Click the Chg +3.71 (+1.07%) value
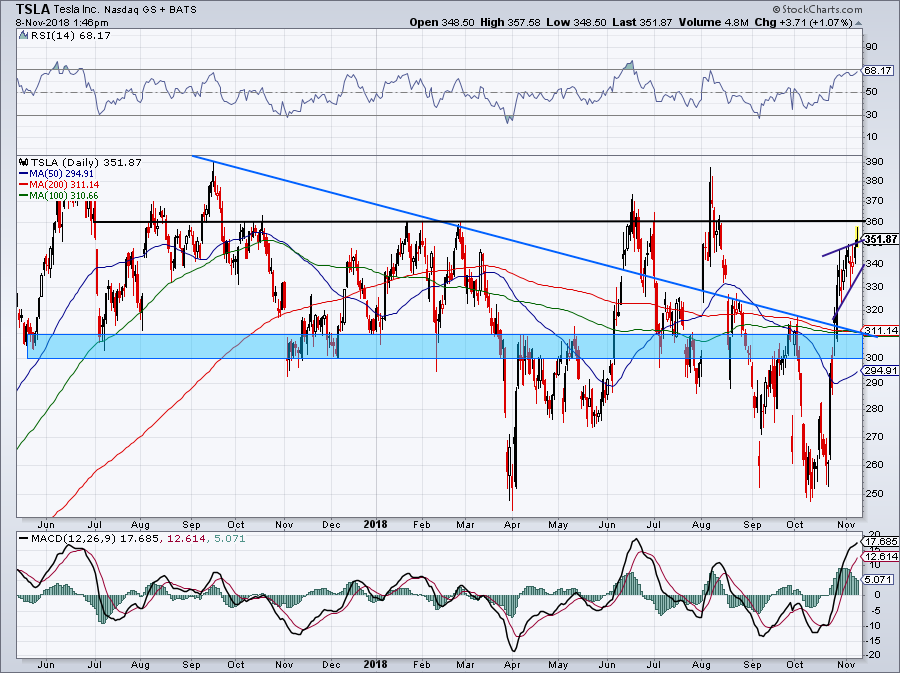This screenshot has width=900, height=673. pyautogui.click(x=804, y=22)
